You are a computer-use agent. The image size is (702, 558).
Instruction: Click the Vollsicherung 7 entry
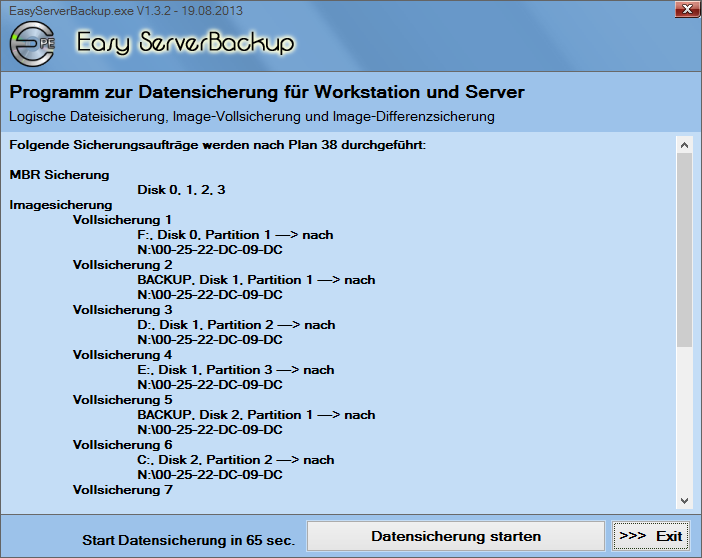pyautogui.click(x=122, y=490)
